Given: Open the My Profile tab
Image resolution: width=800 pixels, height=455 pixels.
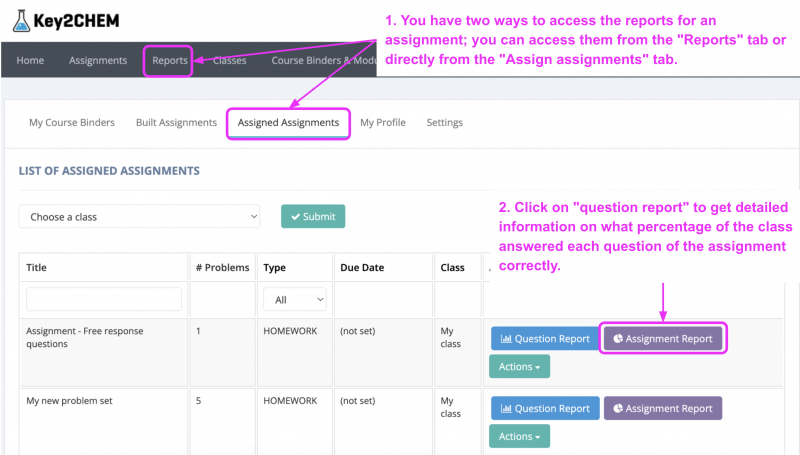Looking at the screenshot, I should tap(383, 123).
